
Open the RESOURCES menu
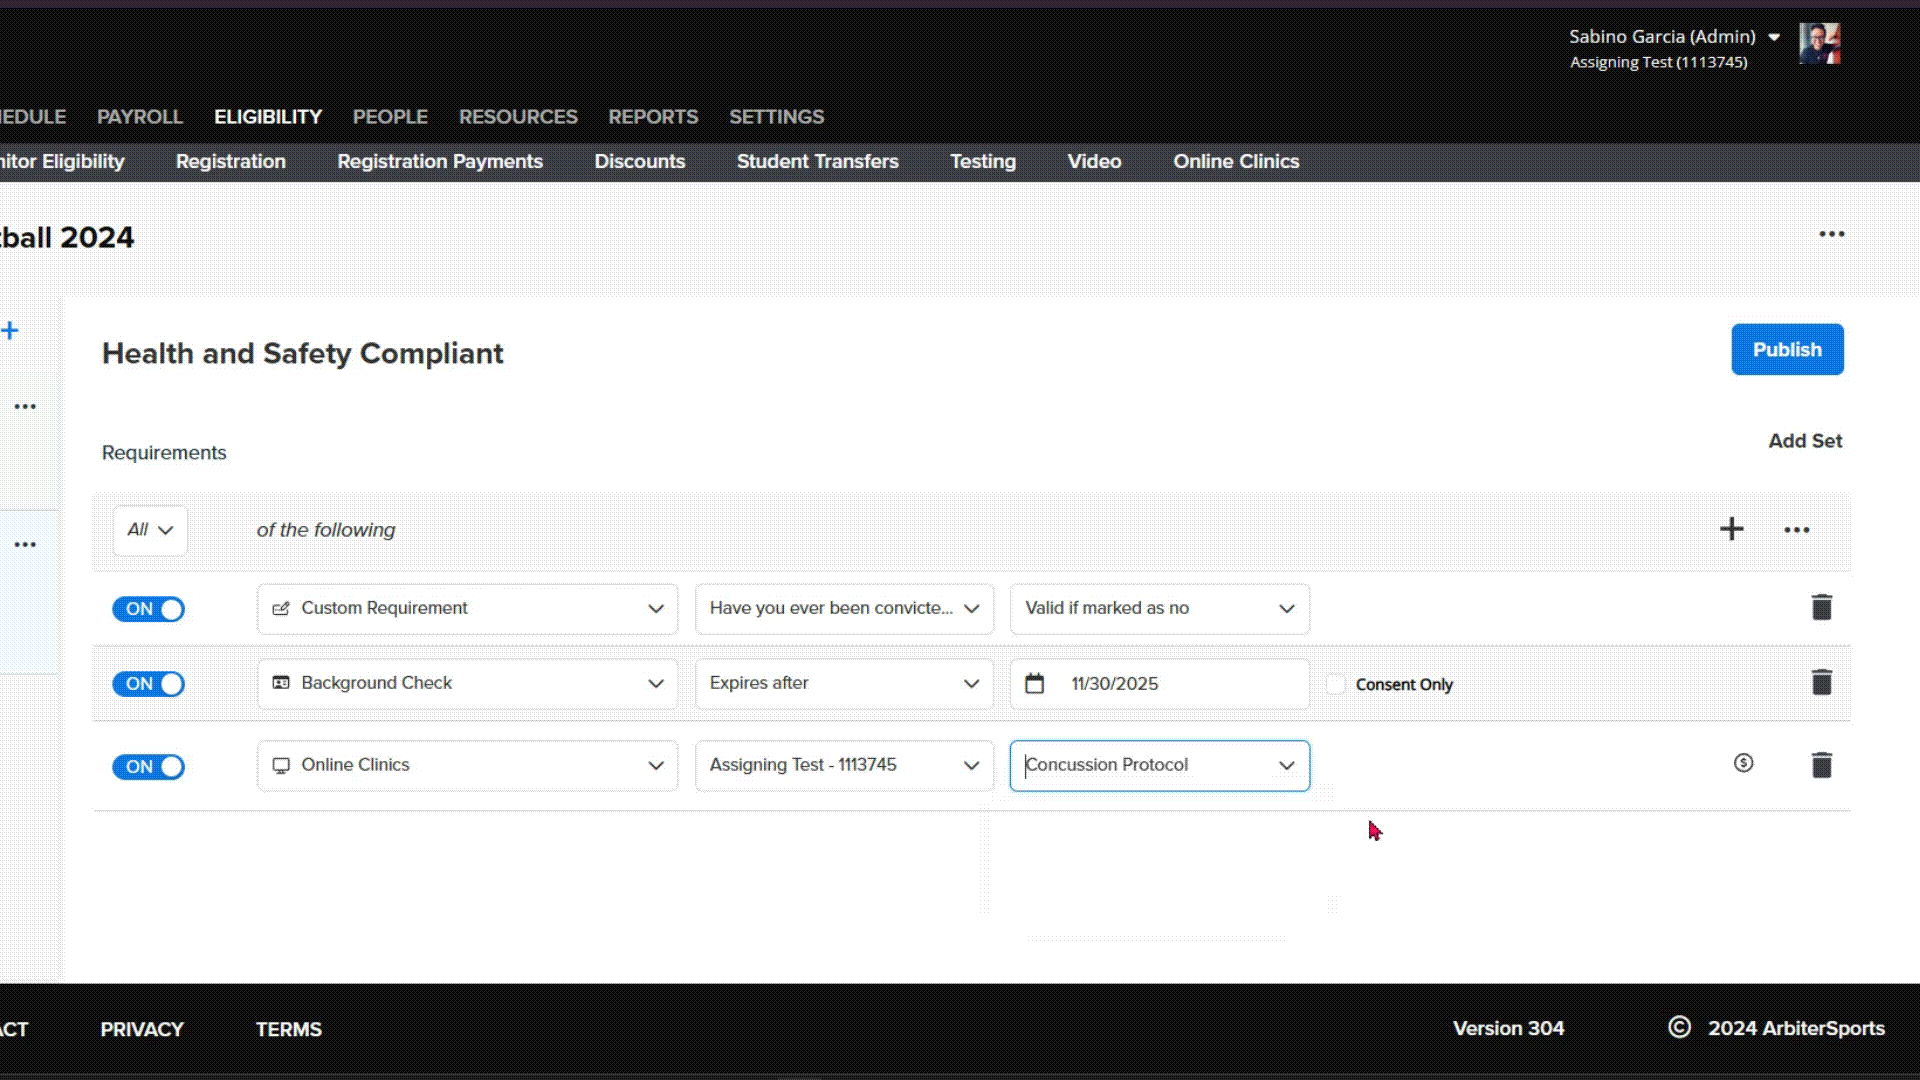click(x=518, y=117)
